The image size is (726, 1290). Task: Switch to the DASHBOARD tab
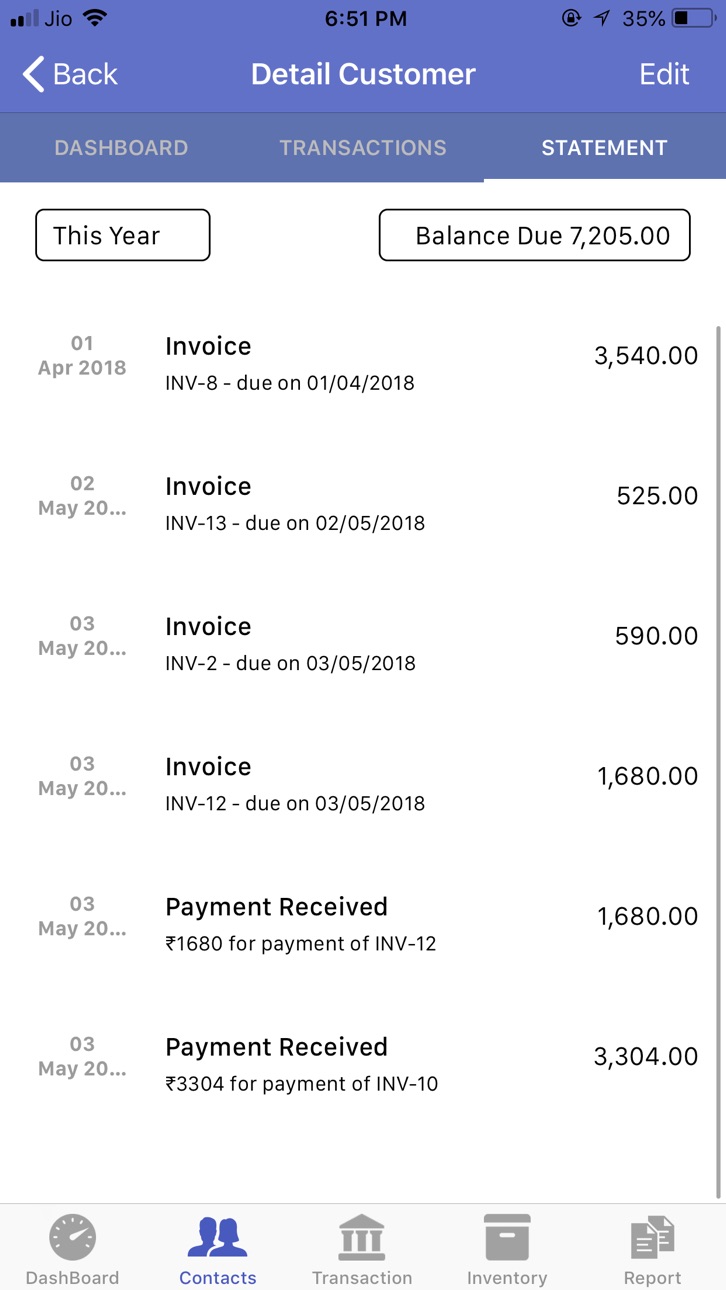tap(121, 148)
